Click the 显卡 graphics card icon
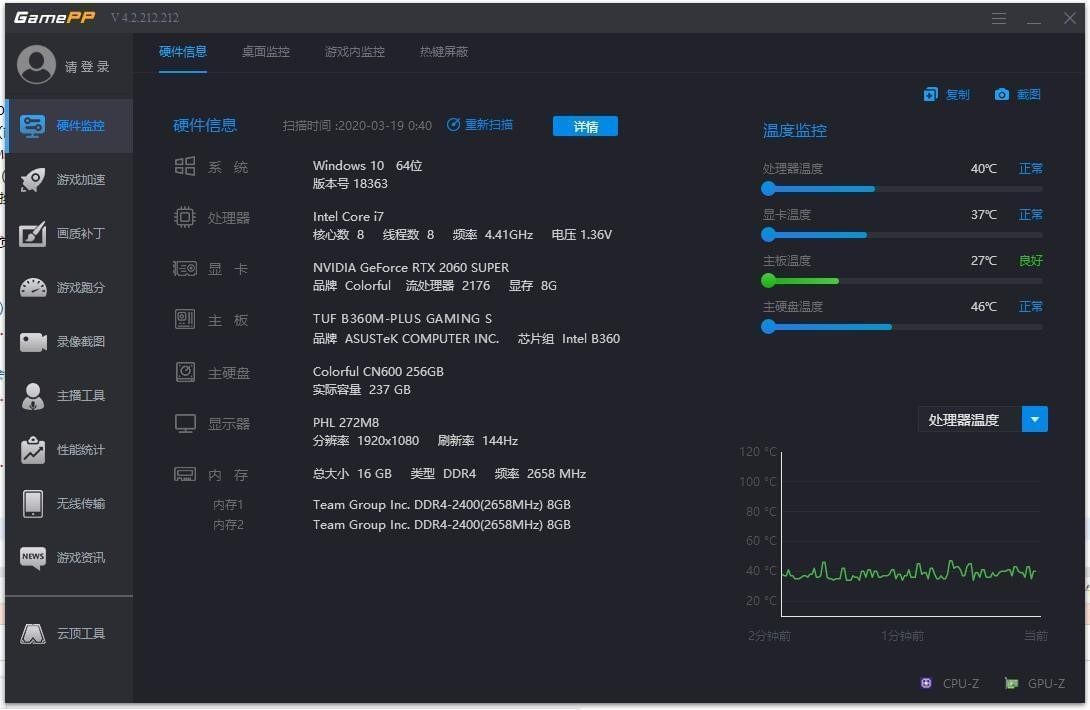The image size is (1090, 710). tap(184, 268)
